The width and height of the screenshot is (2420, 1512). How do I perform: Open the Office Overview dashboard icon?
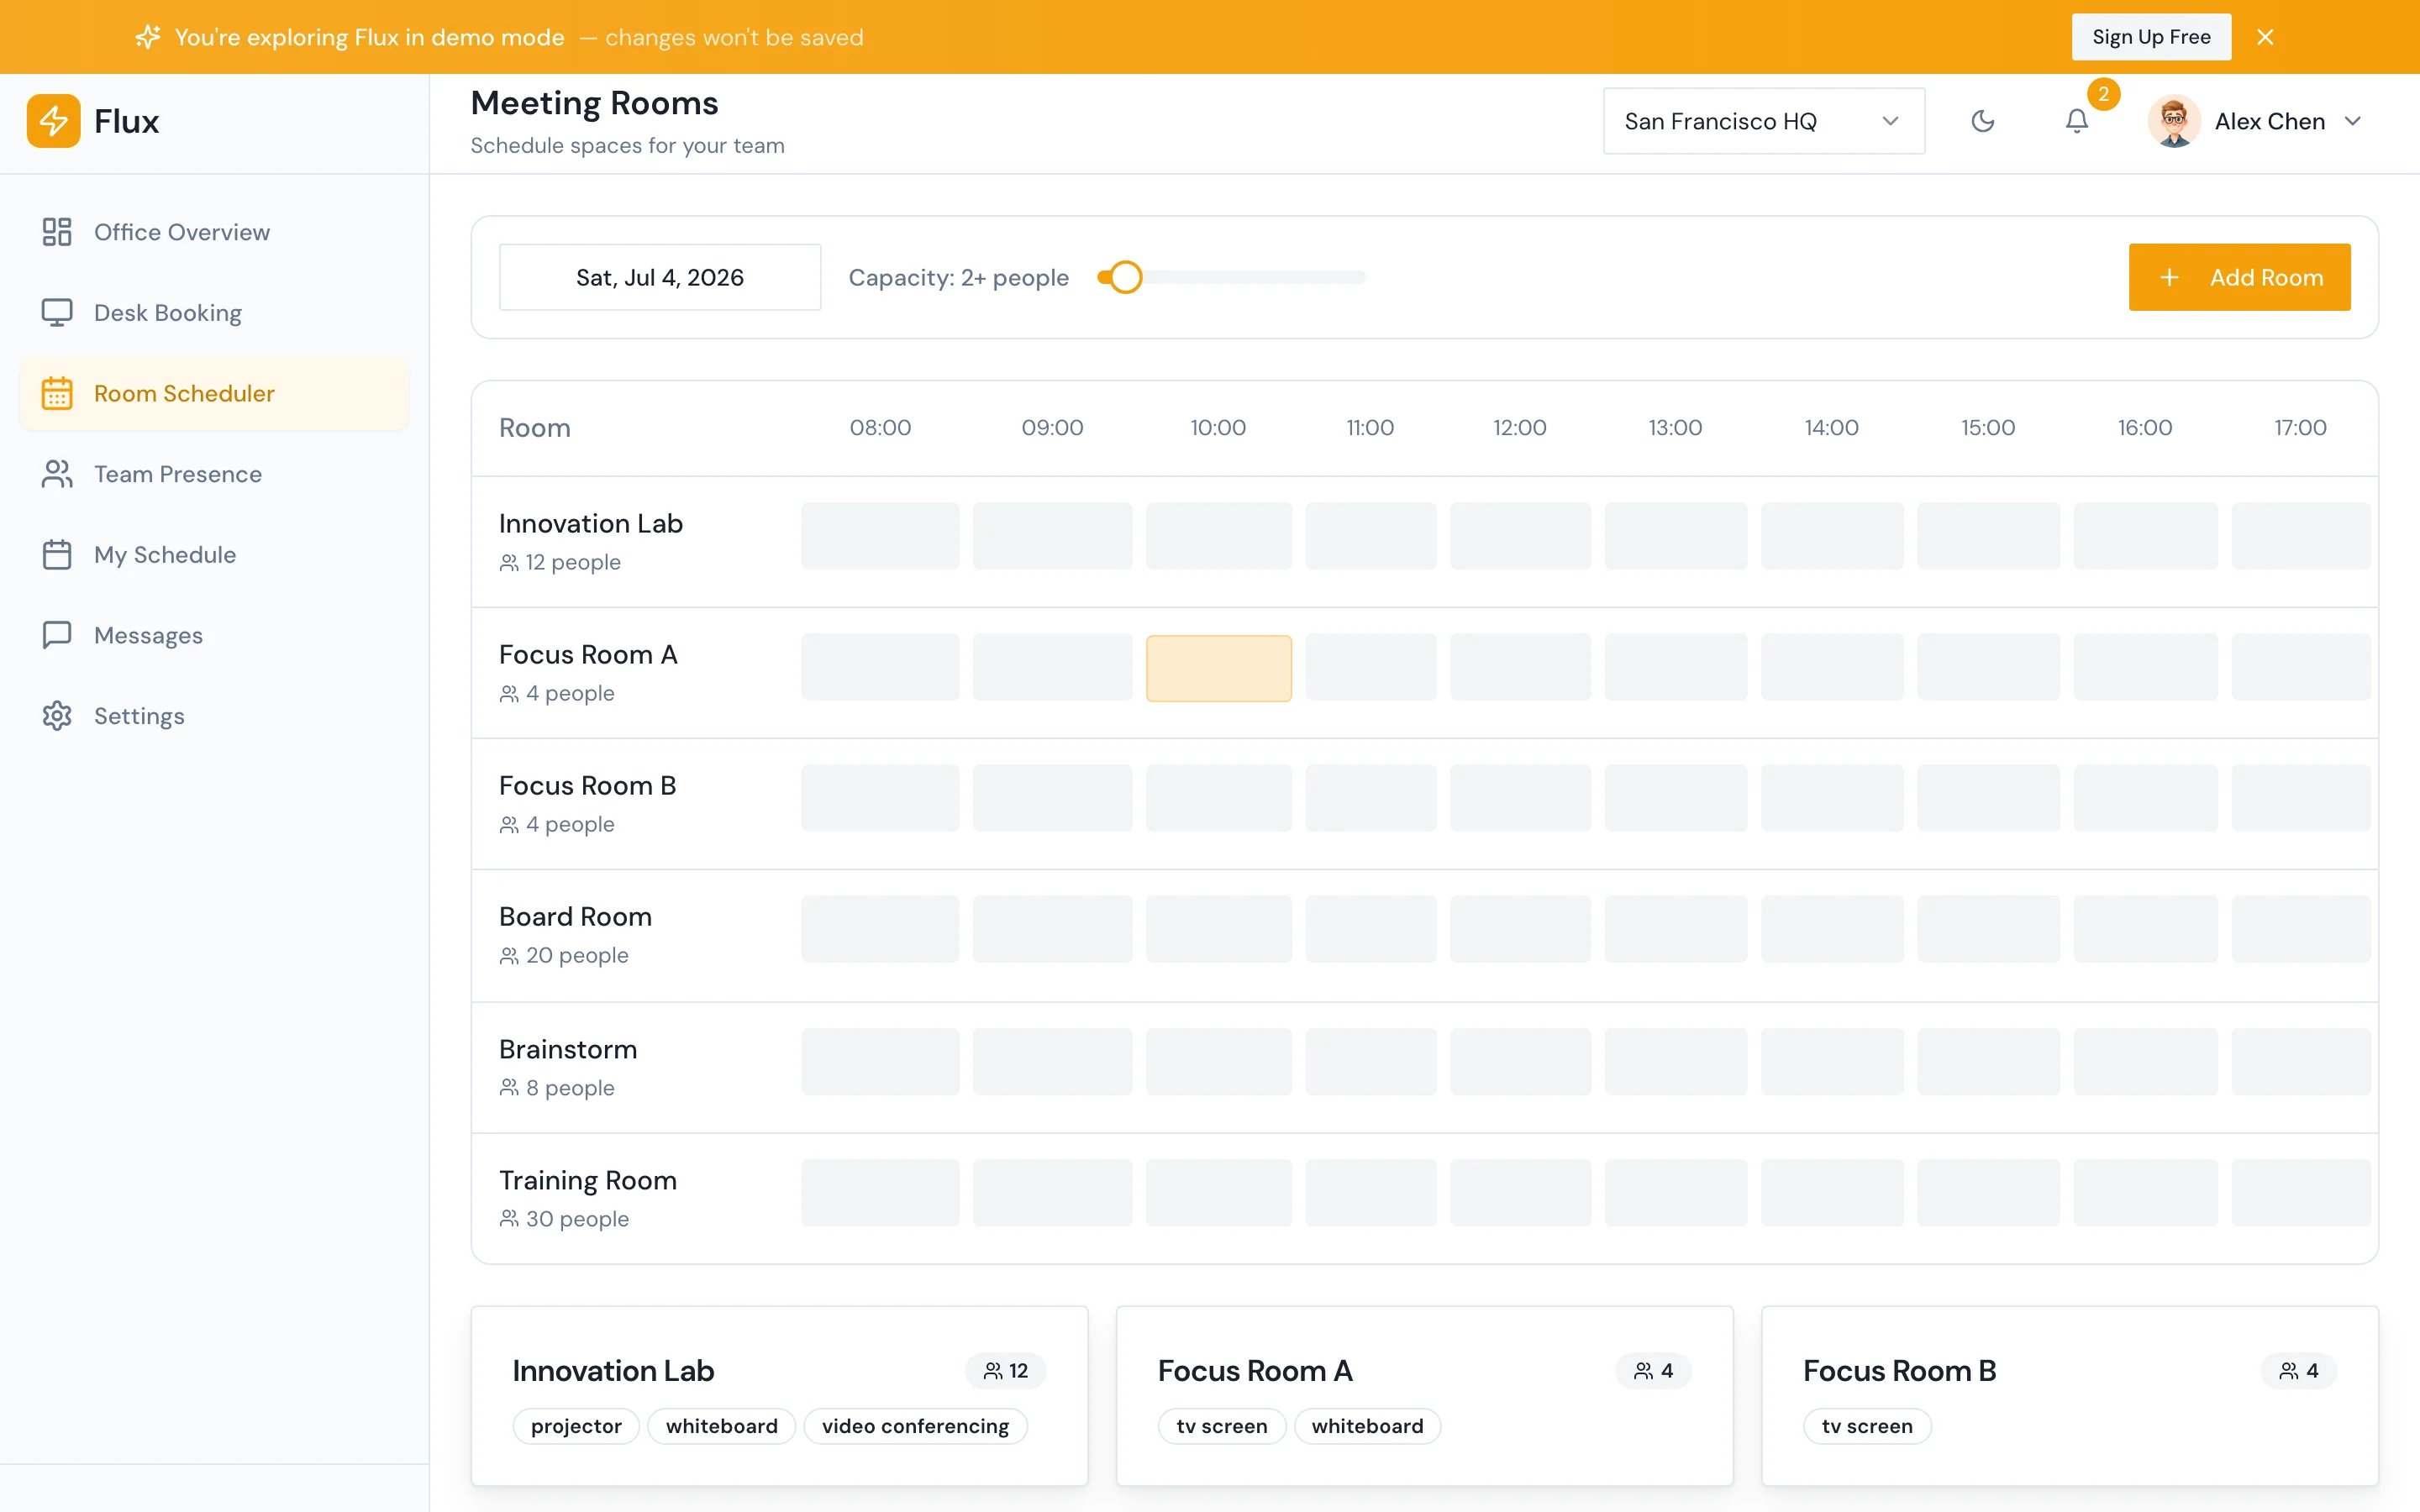[57, 232]
